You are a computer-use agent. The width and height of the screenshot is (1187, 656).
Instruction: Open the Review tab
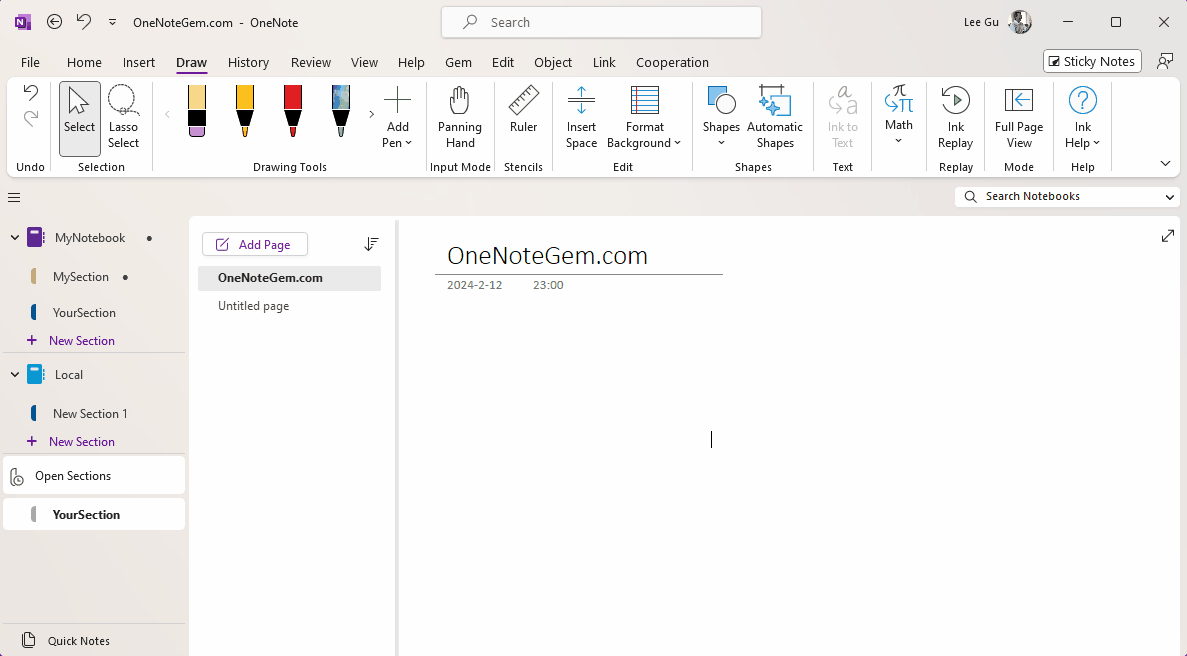[311, 62]
